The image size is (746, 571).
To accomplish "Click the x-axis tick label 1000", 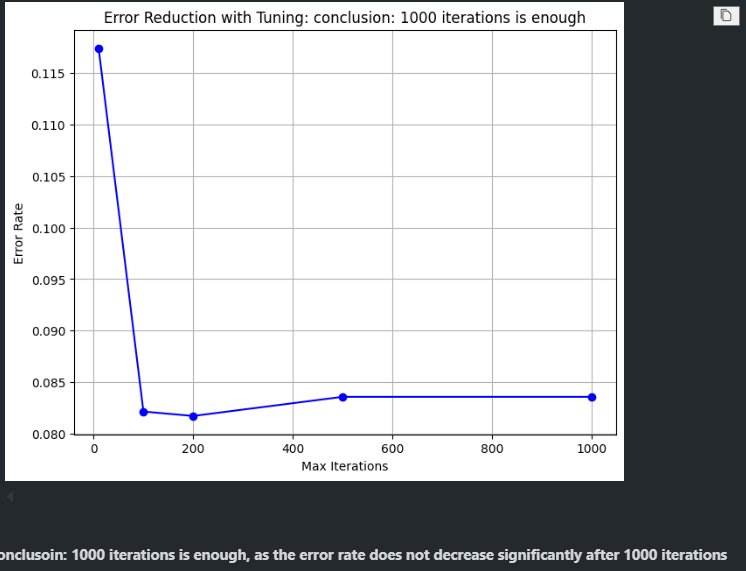I will (591, 449).
